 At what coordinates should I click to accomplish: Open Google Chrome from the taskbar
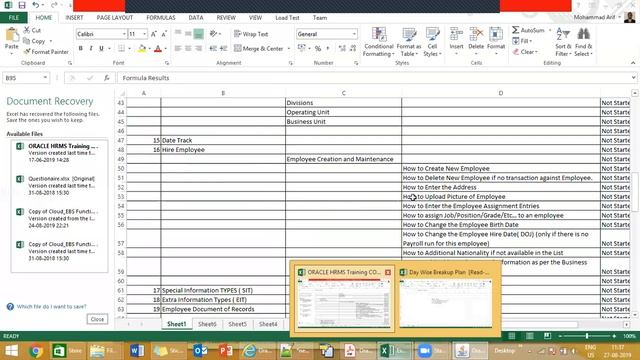tap(36, 351)
